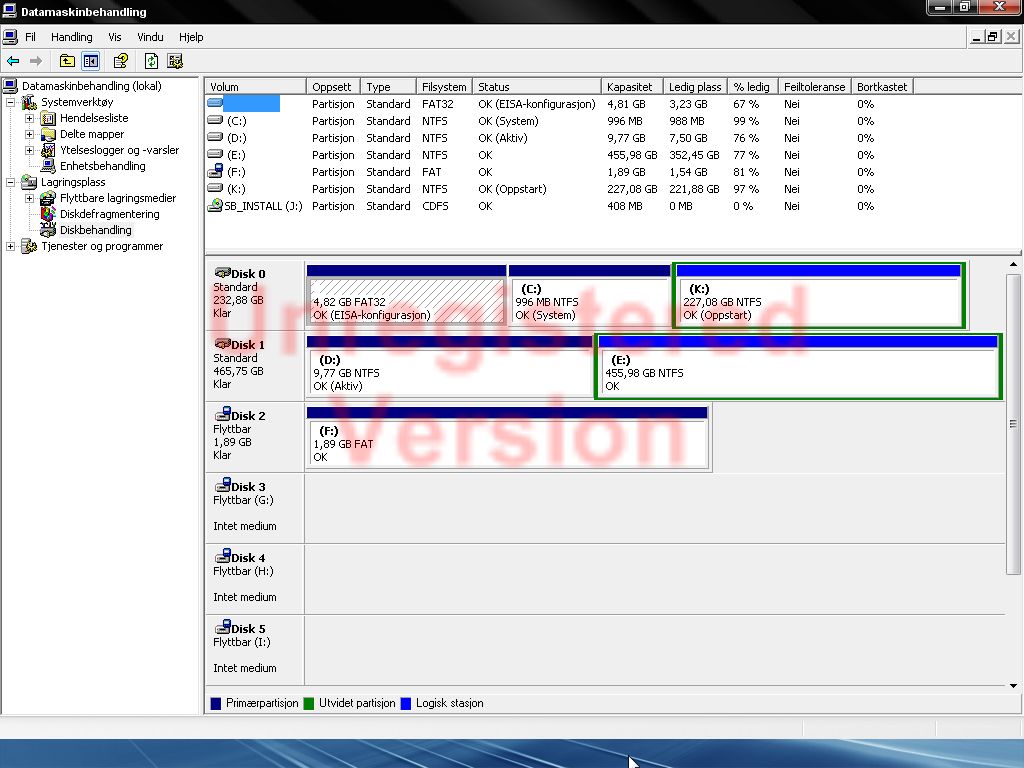Click the Diskdefragmentering icon
The width and height of the screenshot is (1024, 768).
(48, 214)
